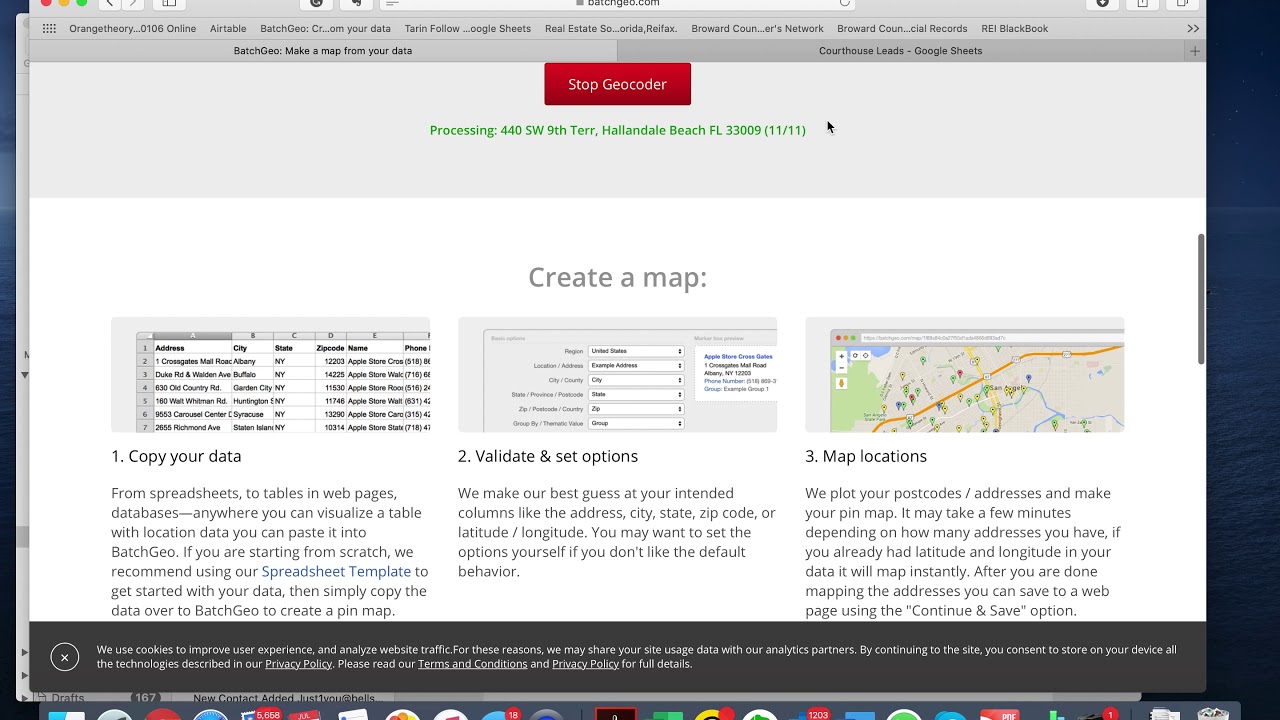Click the spreadsheet data thumbnail image
Screen dimensions: 1280x720
click(x=270, y=375)
